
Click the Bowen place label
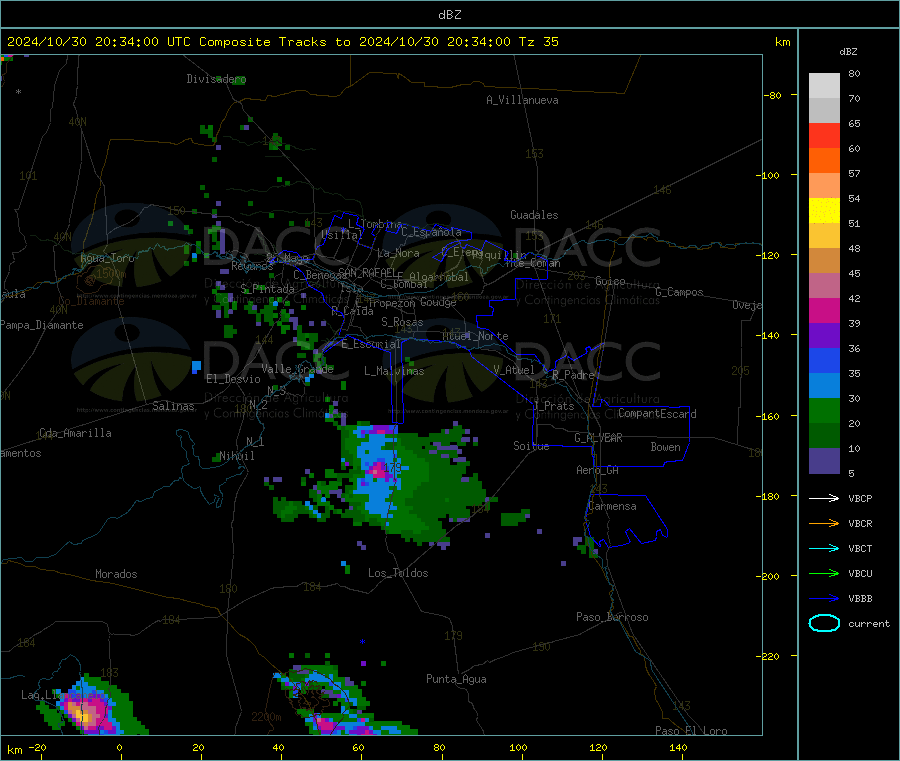point(666,446)
